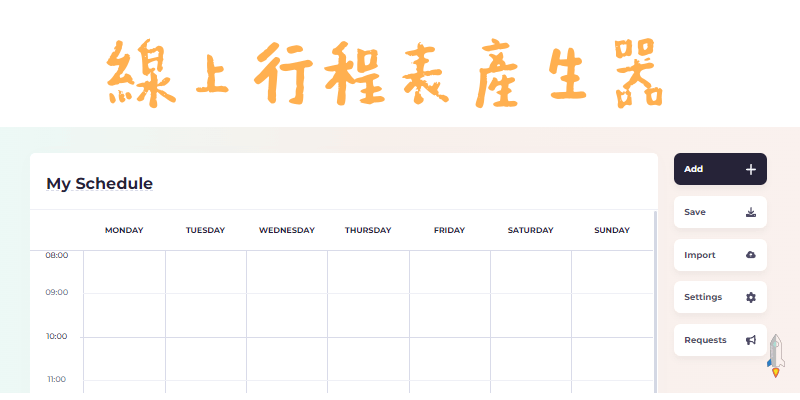
Task: Click the Monday 08:00 time slot
Action: [124, 272]
